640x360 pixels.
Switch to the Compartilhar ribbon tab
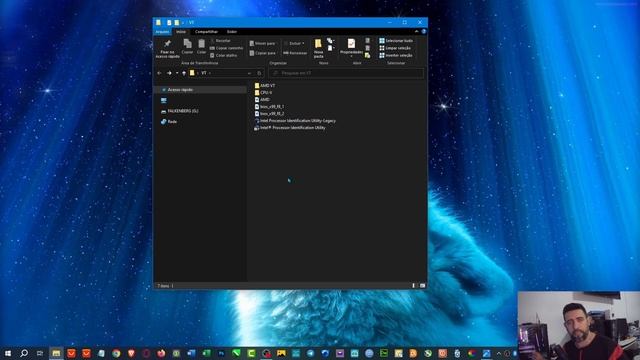point(206,31)
